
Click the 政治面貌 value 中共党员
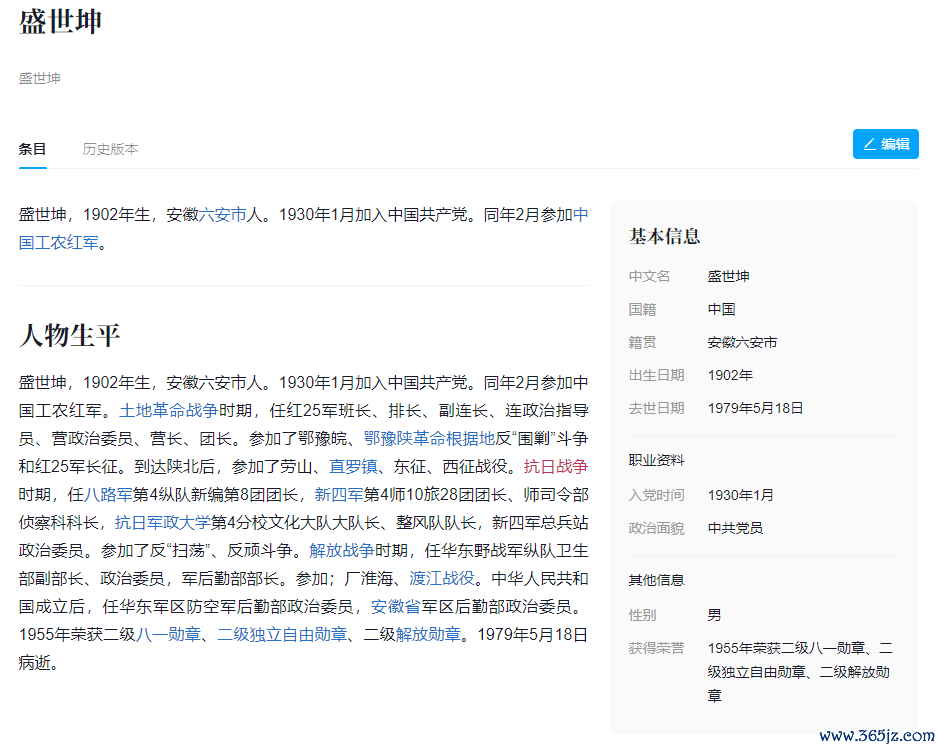tap(735, 528)
